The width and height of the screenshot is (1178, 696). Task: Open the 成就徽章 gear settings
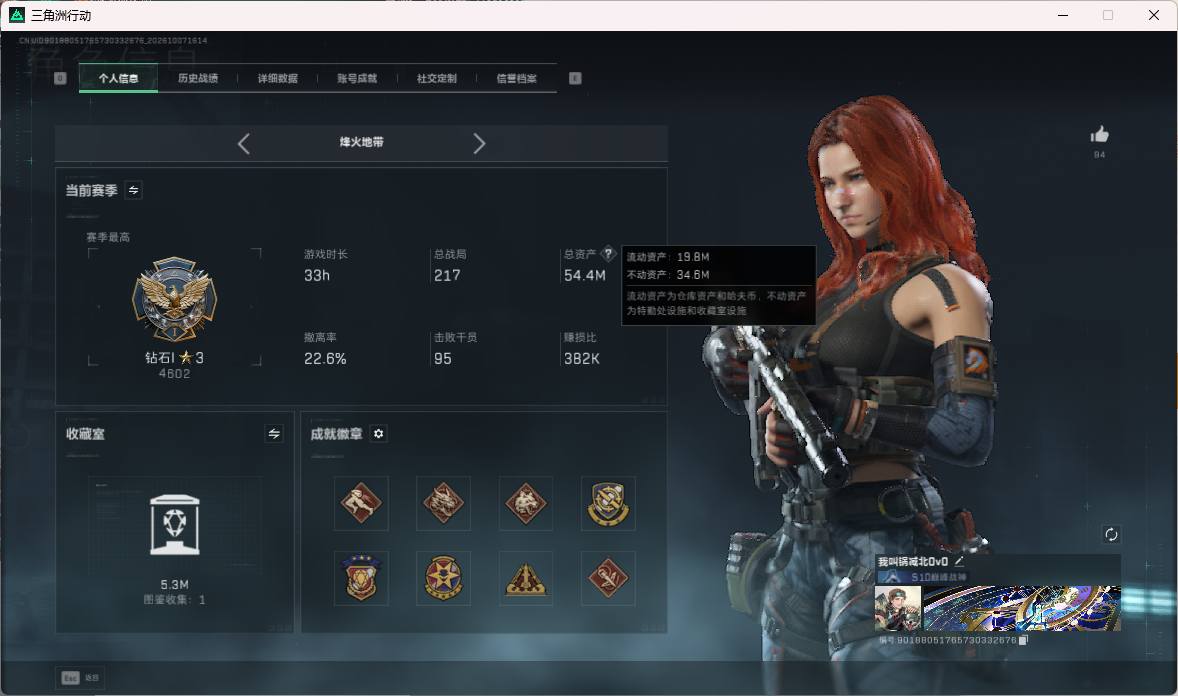379,434
